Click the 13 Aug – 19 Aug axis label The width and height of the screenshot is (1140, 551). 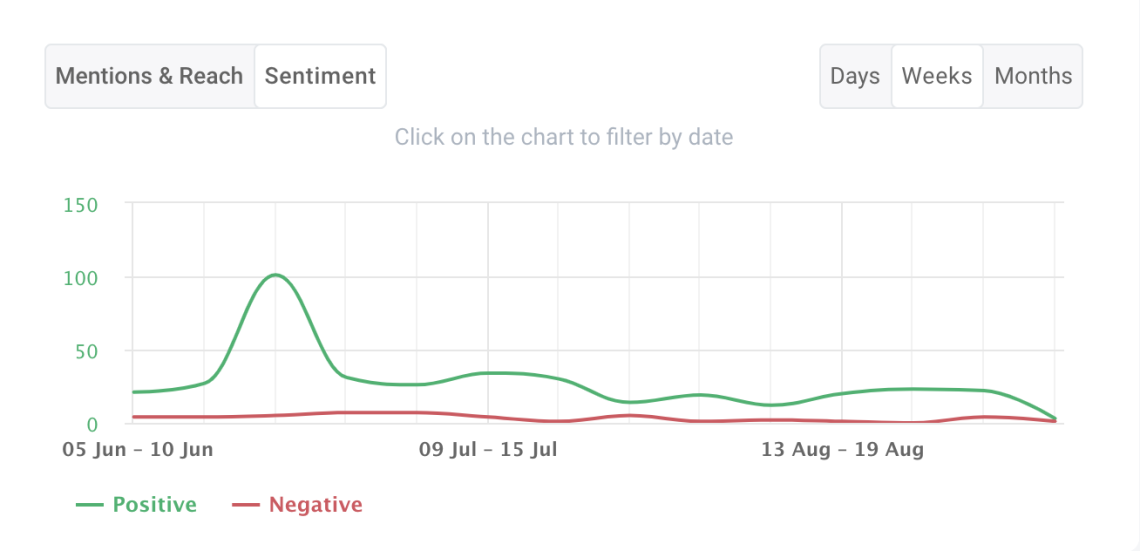click(x=842, y=450)
